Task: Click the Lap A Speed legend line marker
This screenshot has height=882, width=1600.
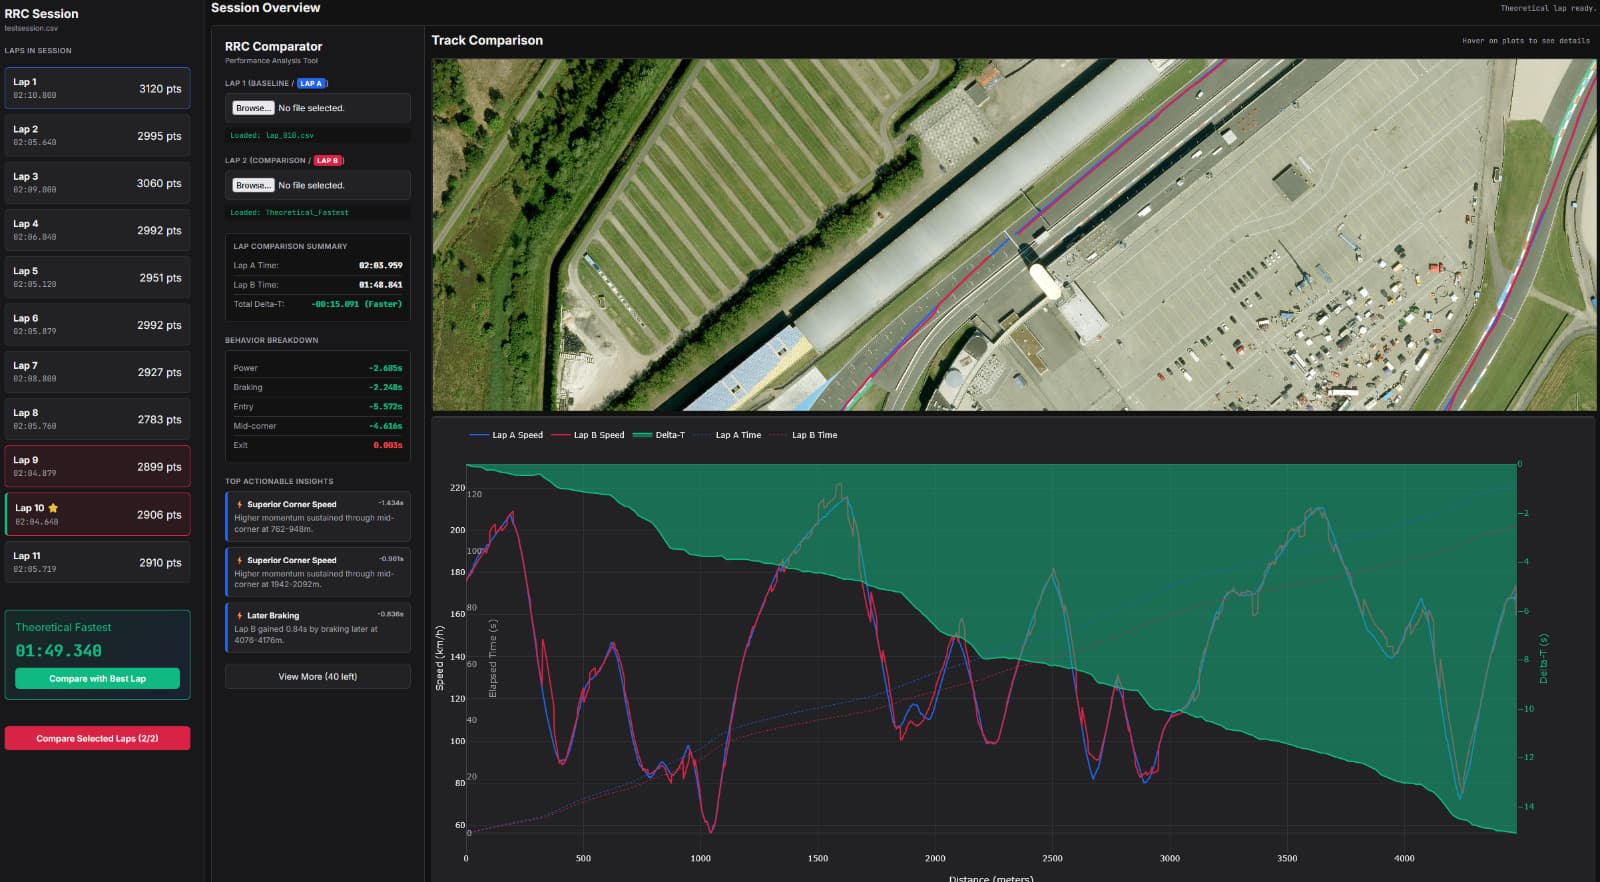Action: coord(479,435)
